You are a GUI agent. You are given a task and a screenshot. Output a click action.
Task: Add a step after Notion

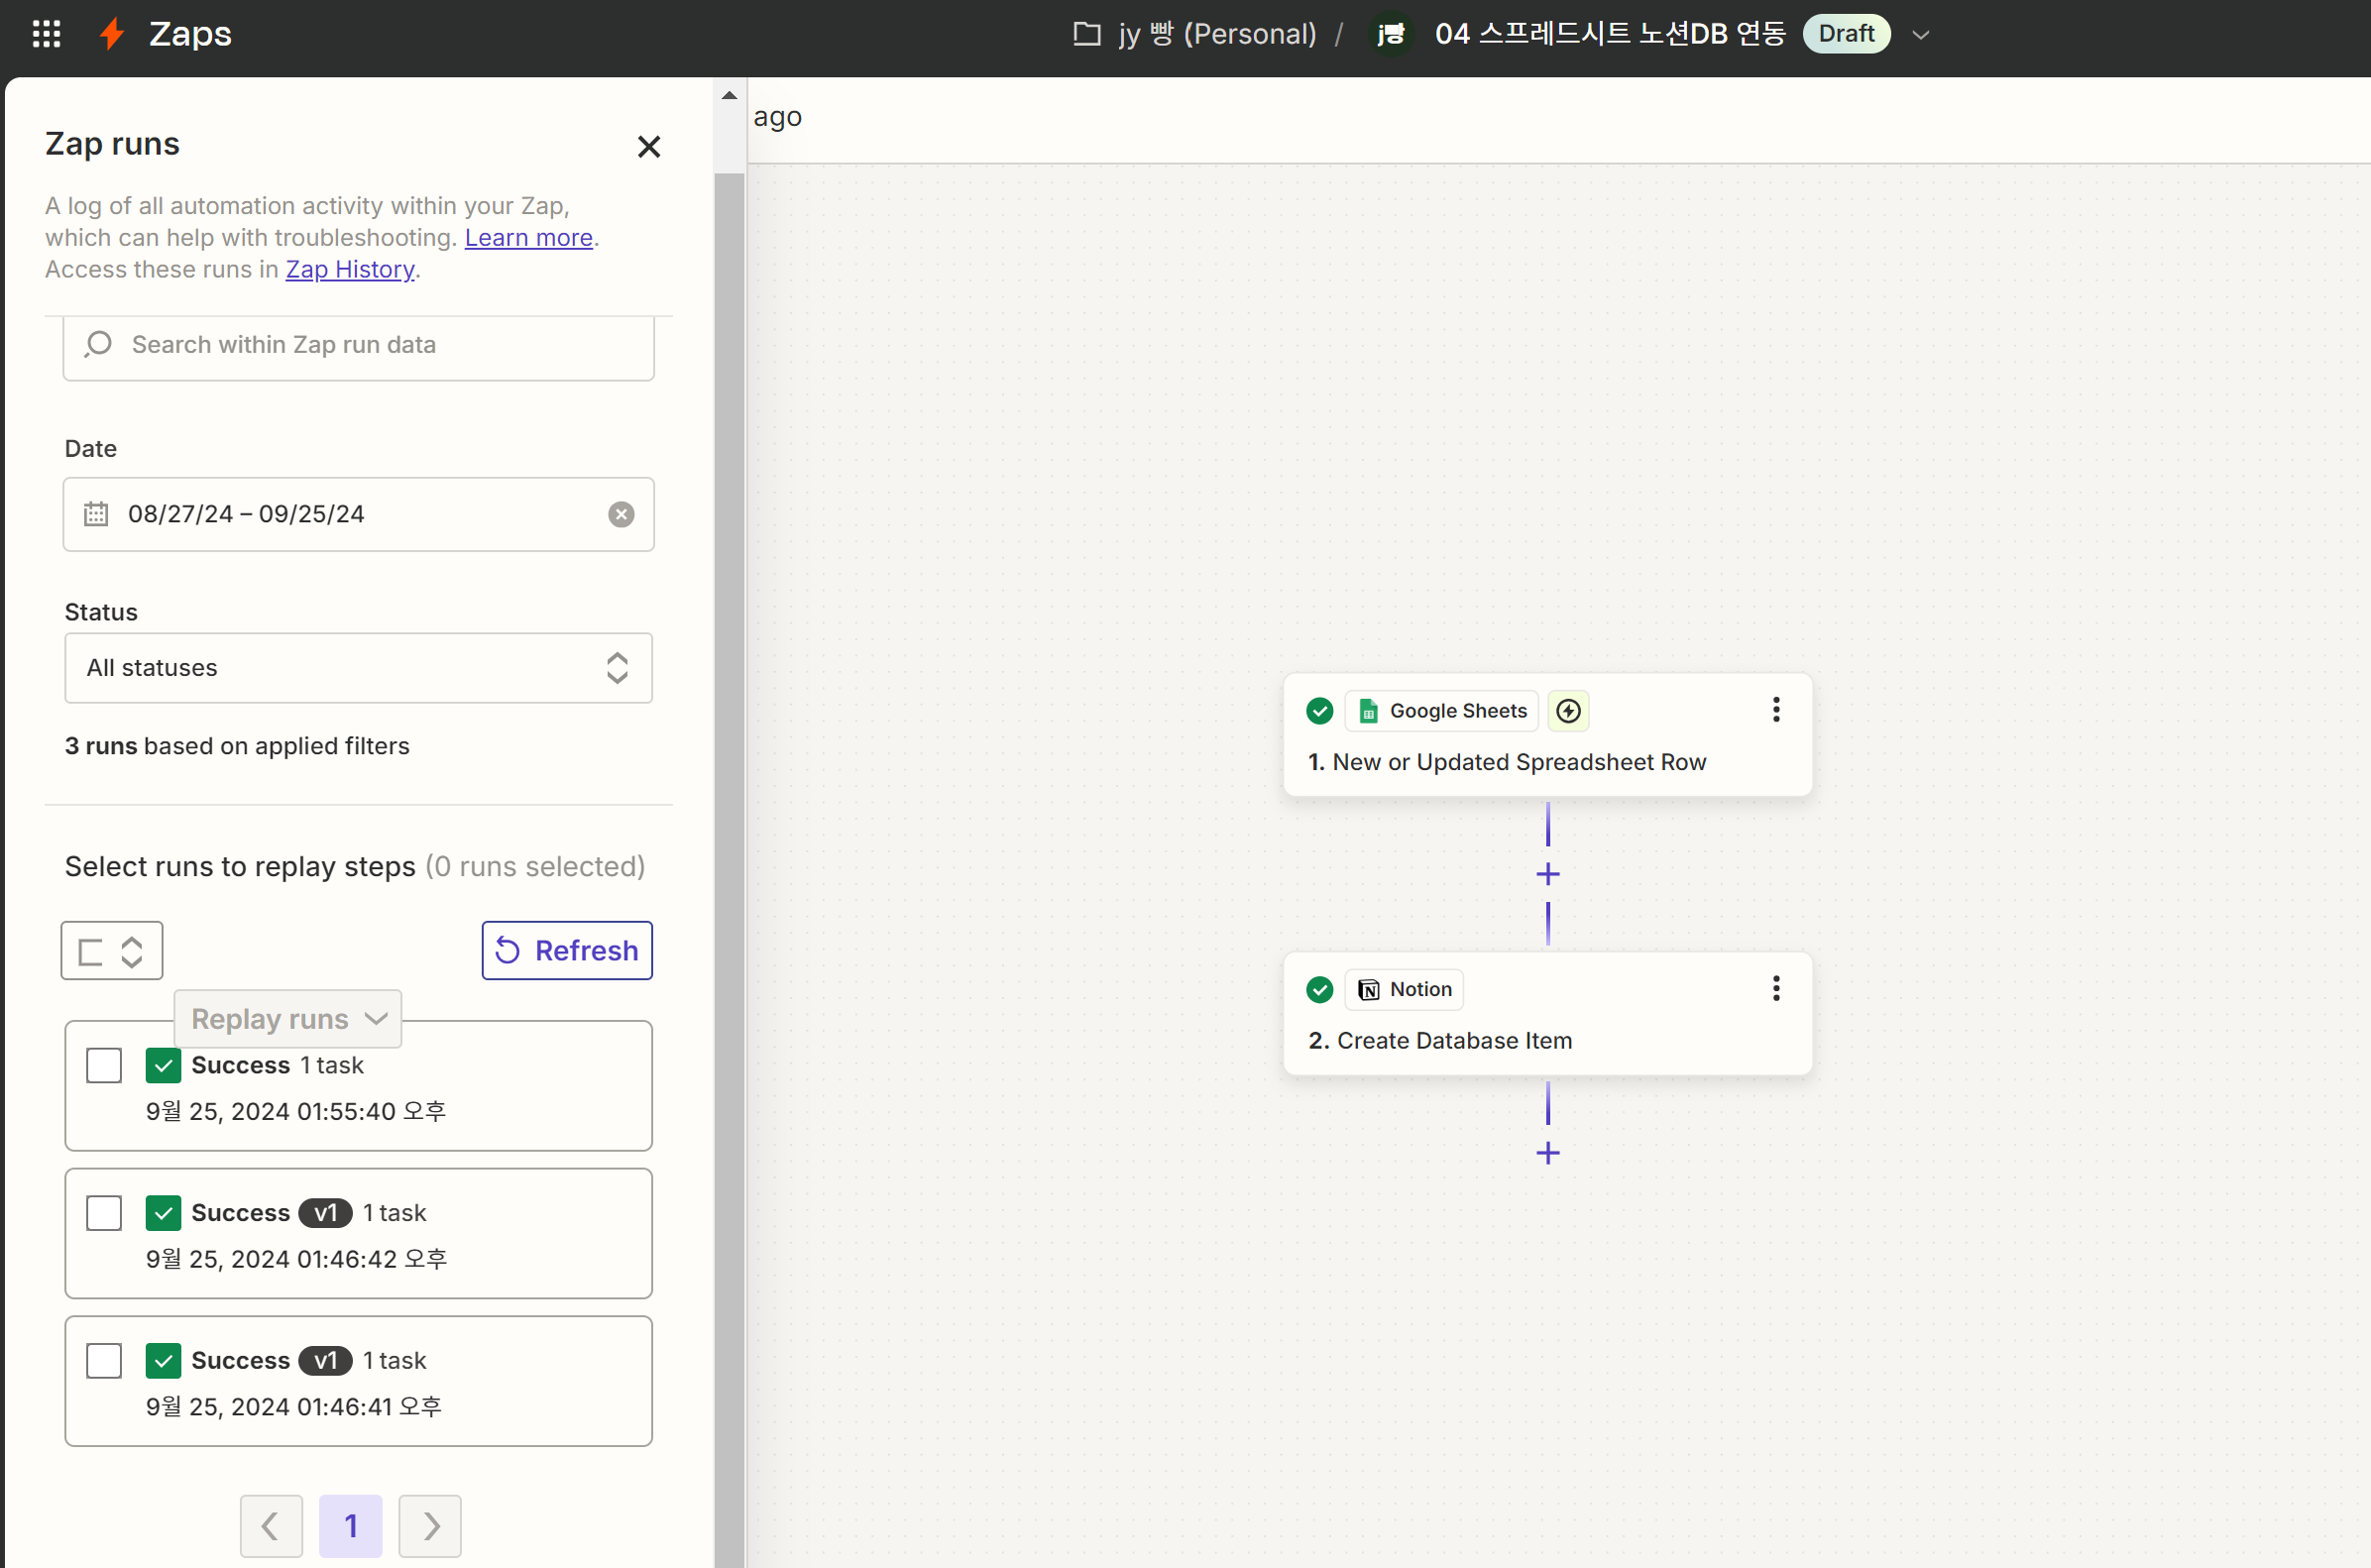tap(1548, 1153)
